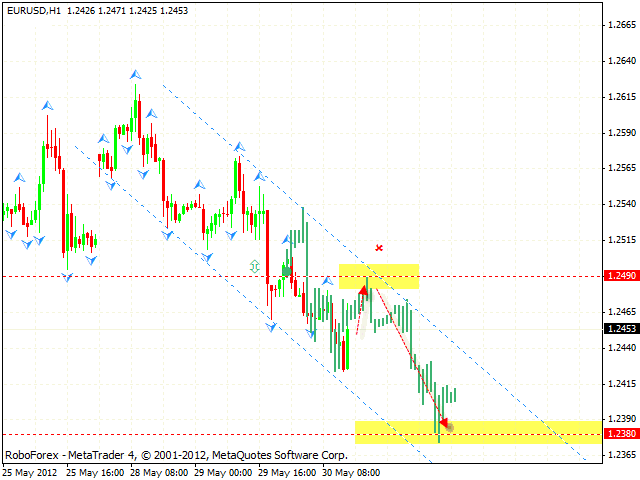Click the 25 May 16:00 time label
Image resolution: width=640 pixels, height=480 pixels.
[x=95, y=473]
